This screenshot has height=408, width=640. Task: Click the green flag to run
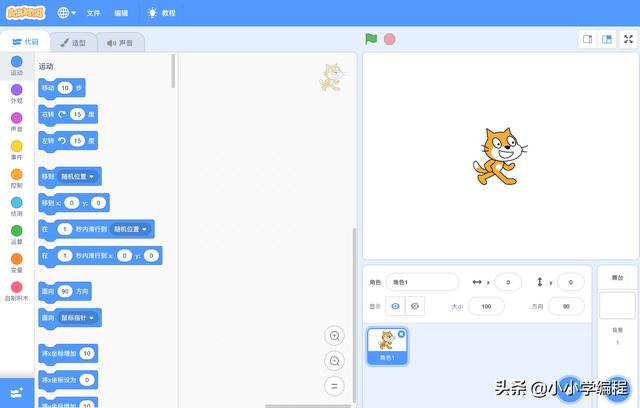[x=371, y=39]
